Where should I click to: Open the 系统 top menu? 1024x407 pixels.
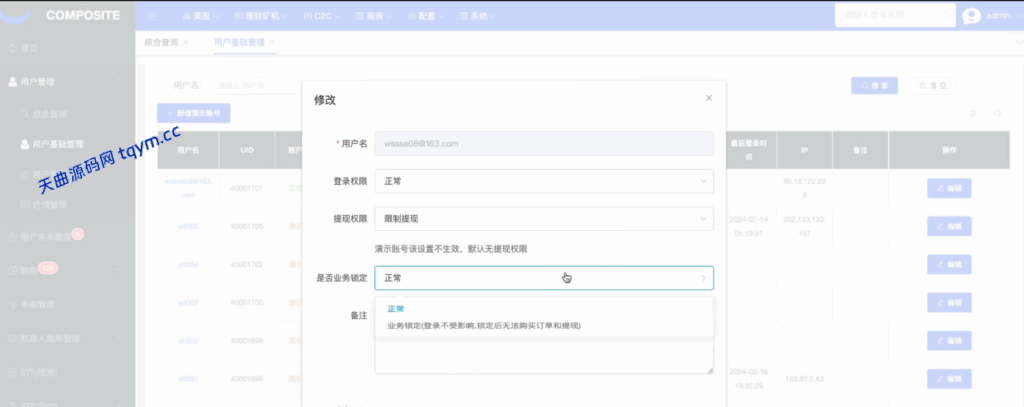pyautogui.click(x=477, y=16)
